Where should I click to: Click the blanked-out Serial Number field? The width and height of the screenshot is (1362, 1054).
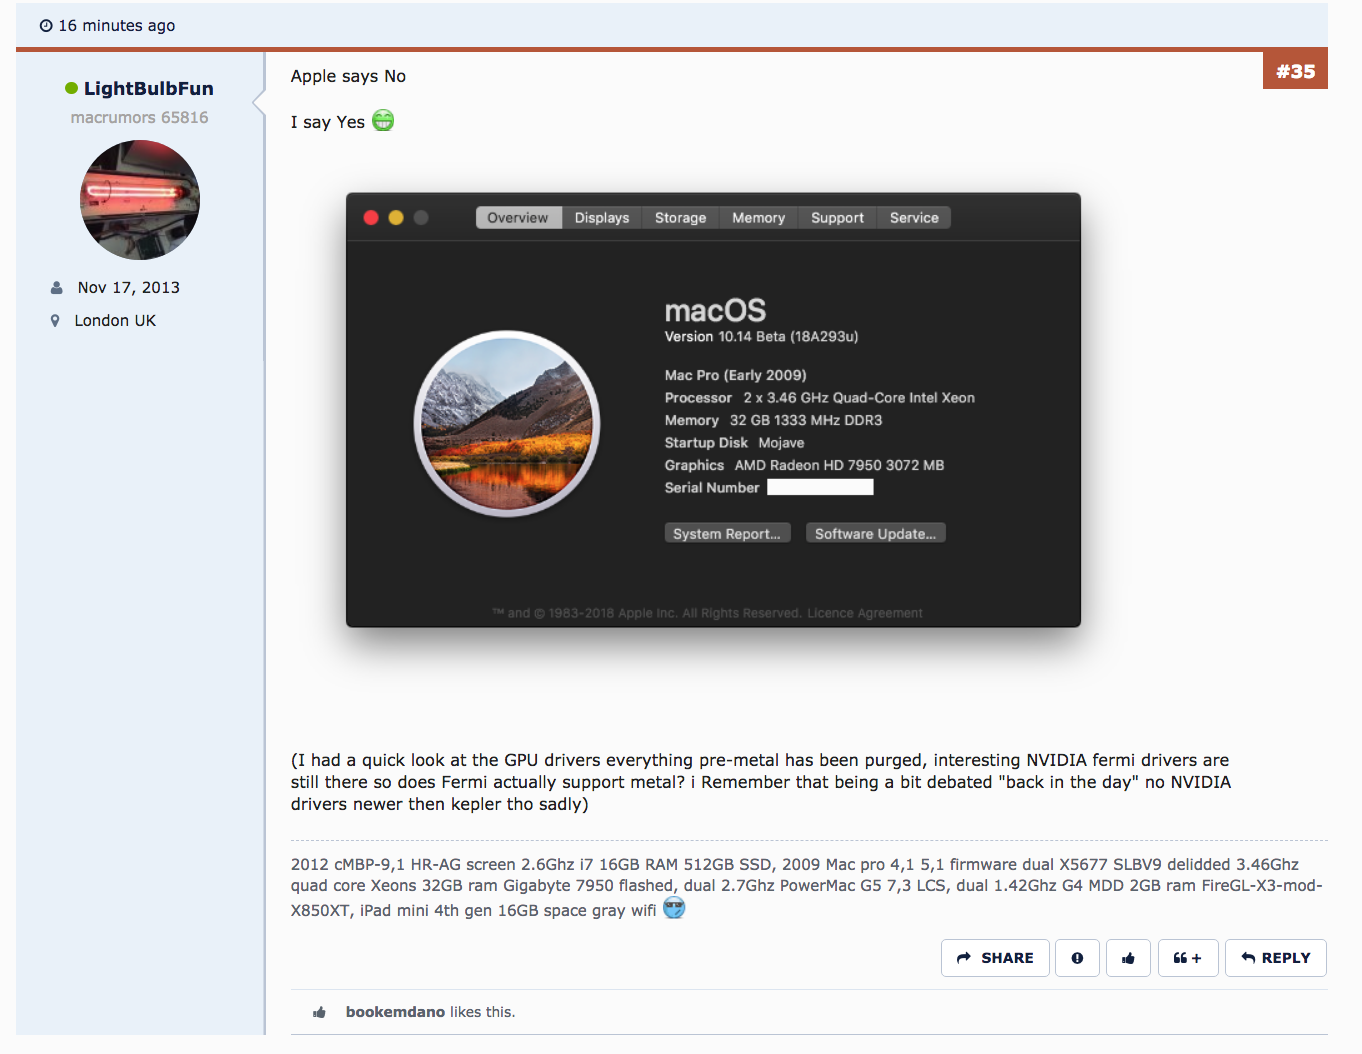coord(820,487)
